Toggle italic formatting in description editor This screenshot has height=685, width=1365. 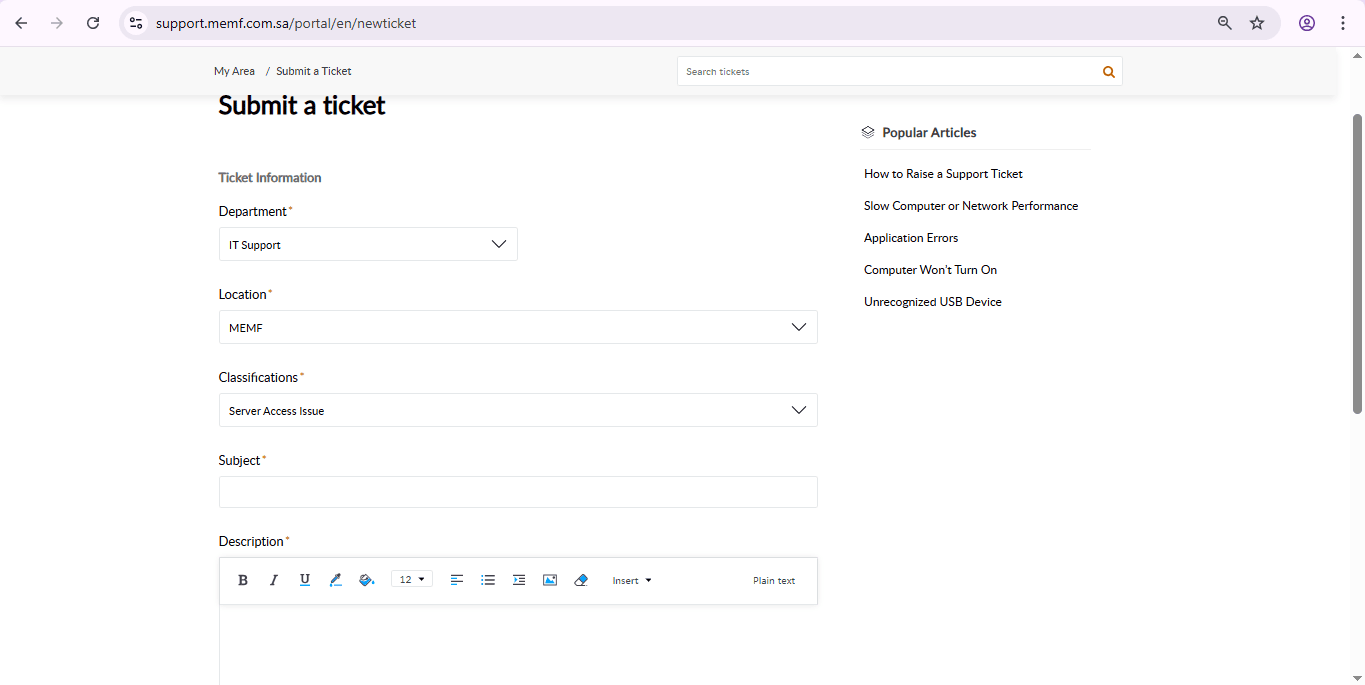tap(274, 580)
